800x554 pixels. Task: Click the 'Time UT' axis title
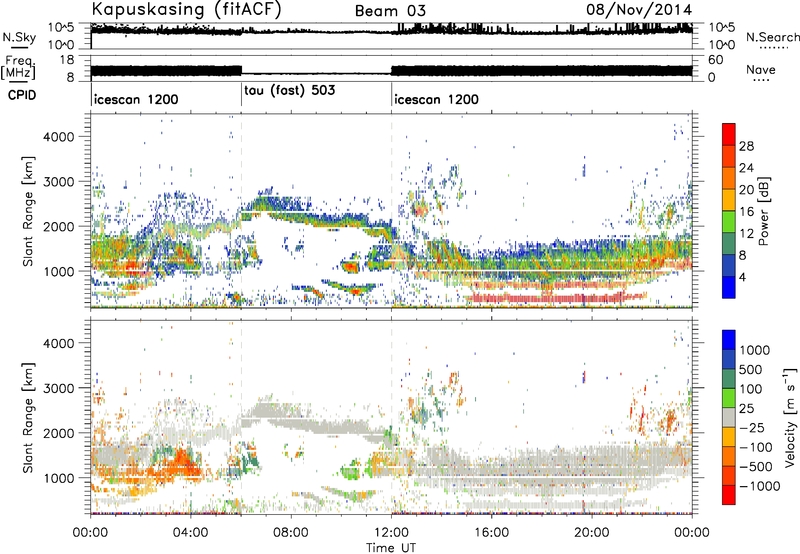point(391,547)
